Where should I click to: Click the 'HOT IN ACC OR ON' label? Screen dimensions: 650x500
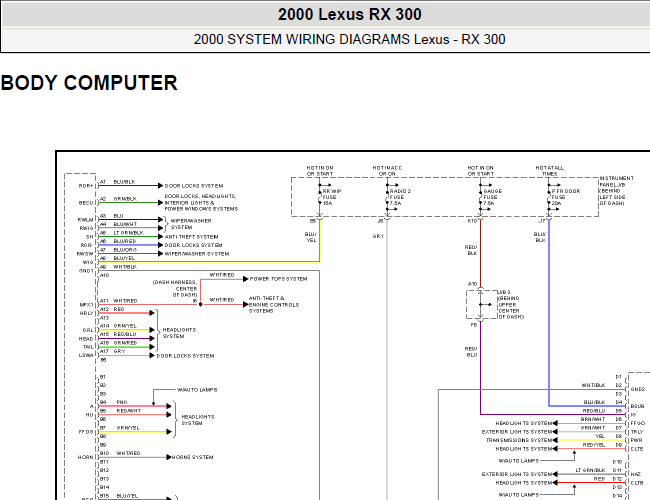pos(387,171)
